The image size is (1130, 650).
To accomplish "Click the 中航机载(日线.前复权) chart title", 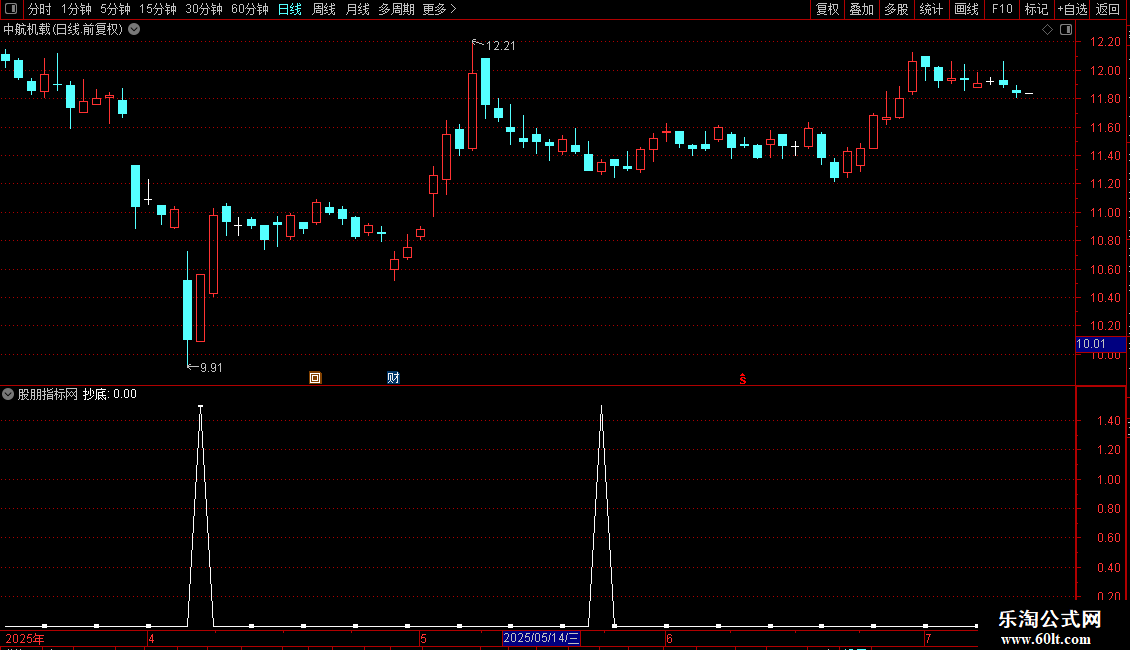I will tap(63, 30).
